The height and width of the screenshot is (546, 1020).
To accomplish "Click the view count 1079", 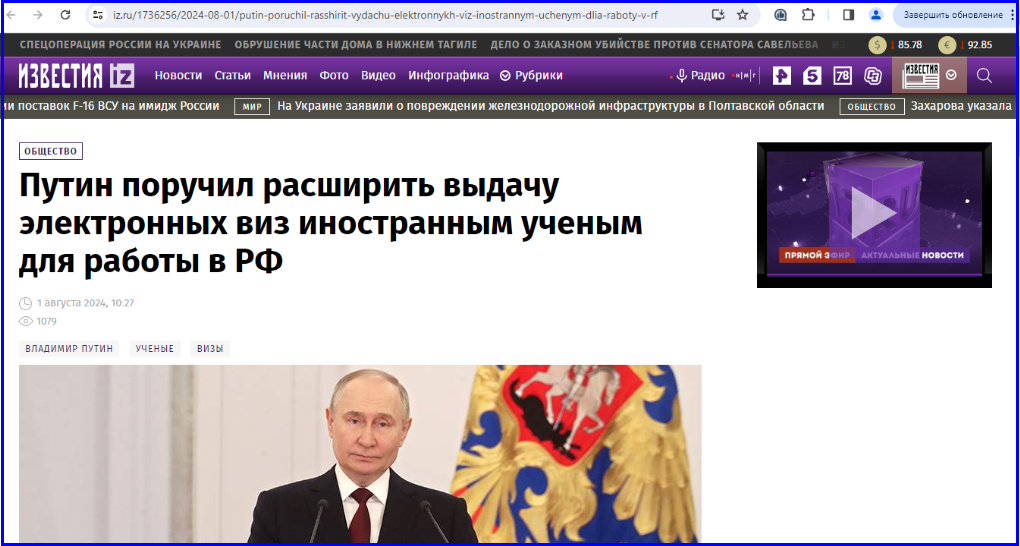I will pos(46,321).
